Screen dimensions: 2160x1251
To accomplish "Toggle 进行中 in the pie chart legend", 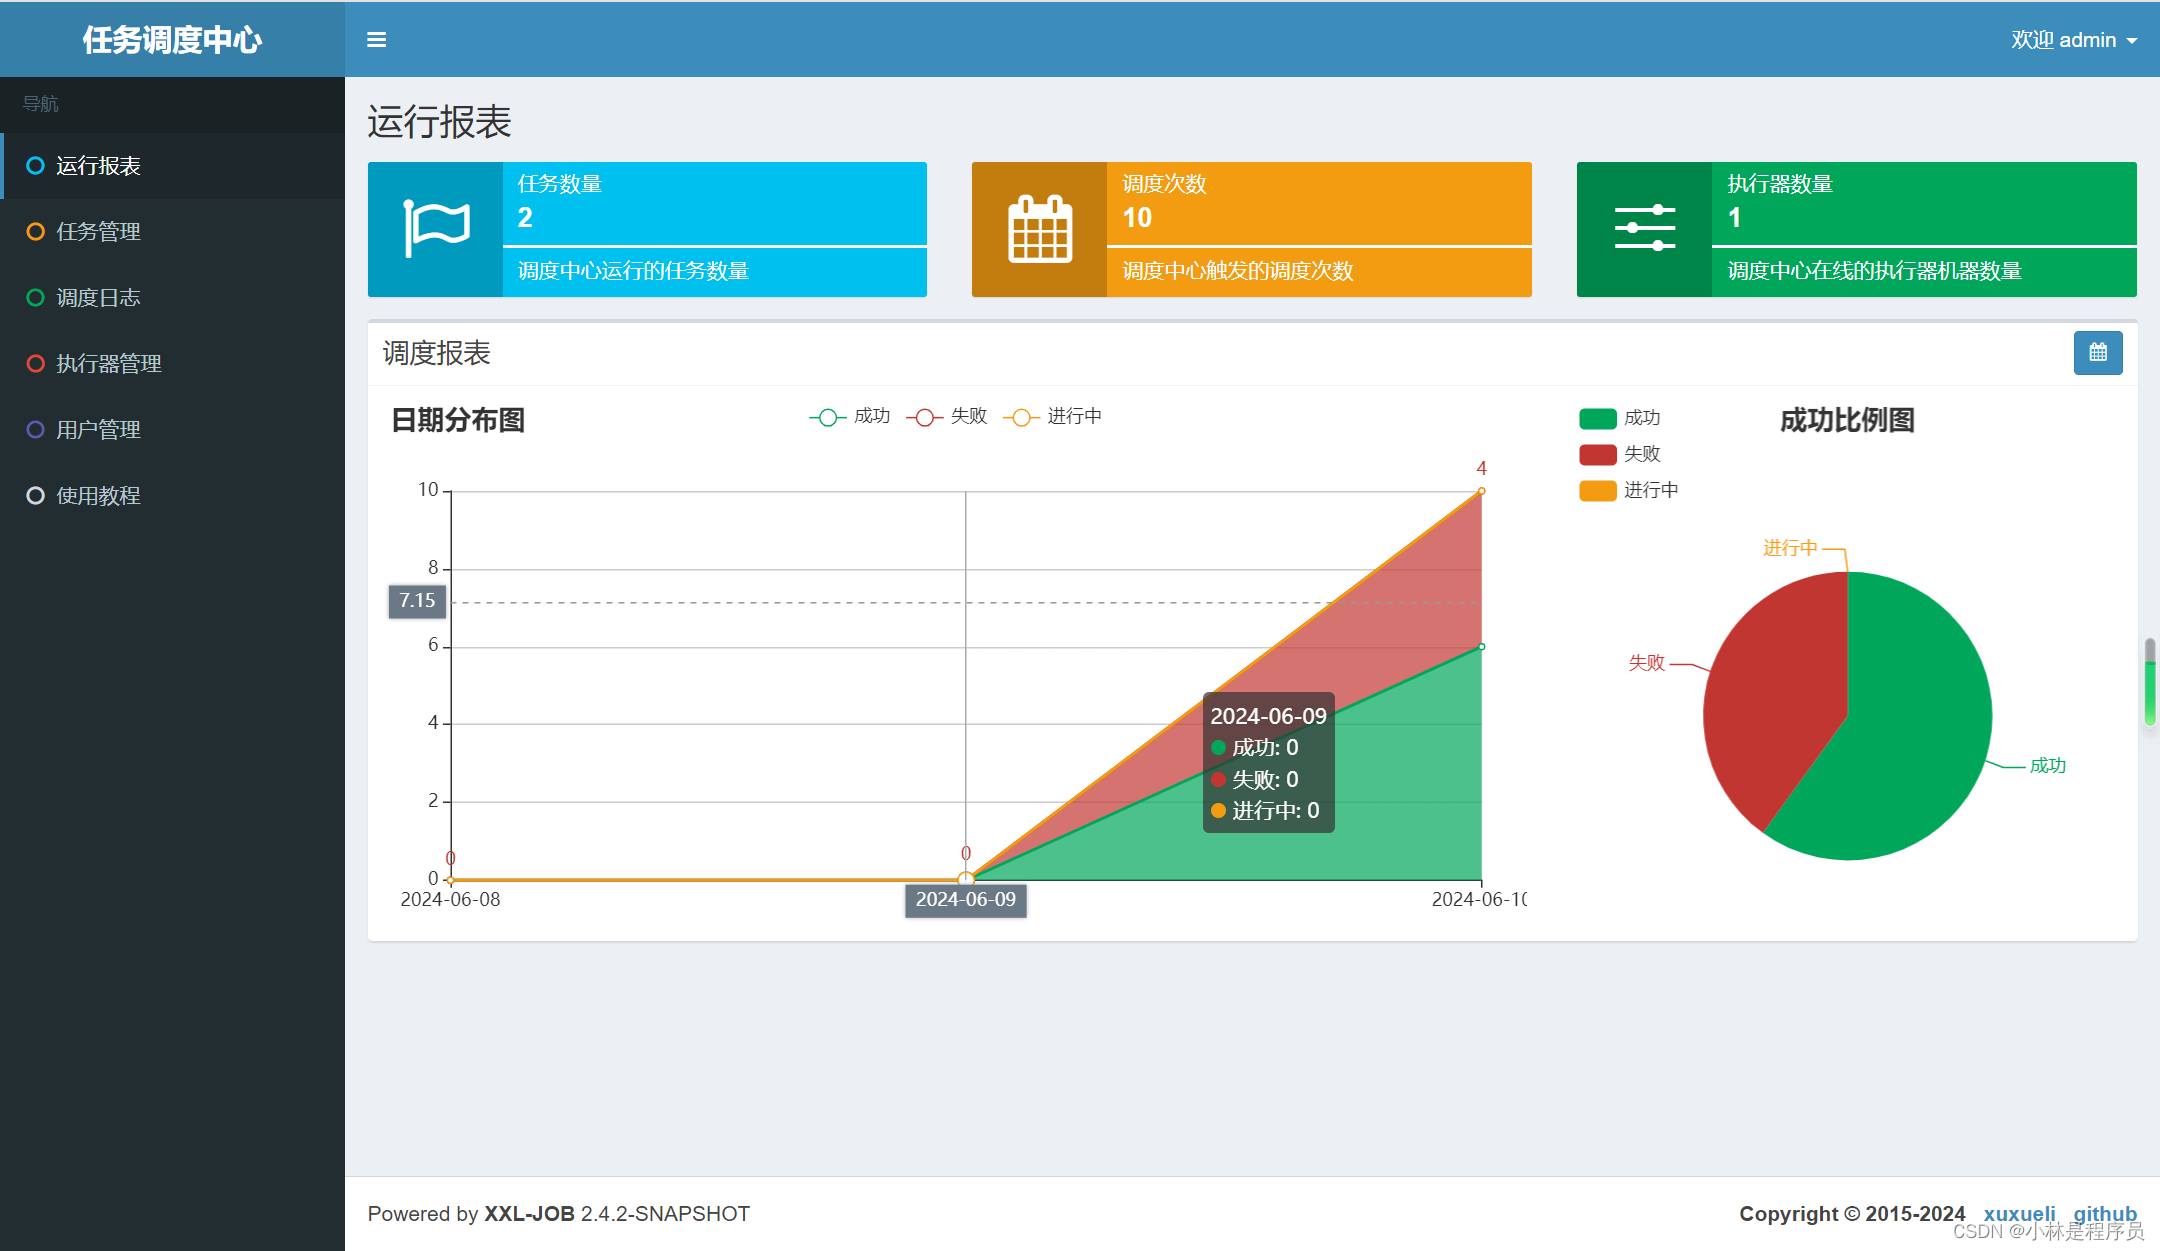I will [1629, 490].
